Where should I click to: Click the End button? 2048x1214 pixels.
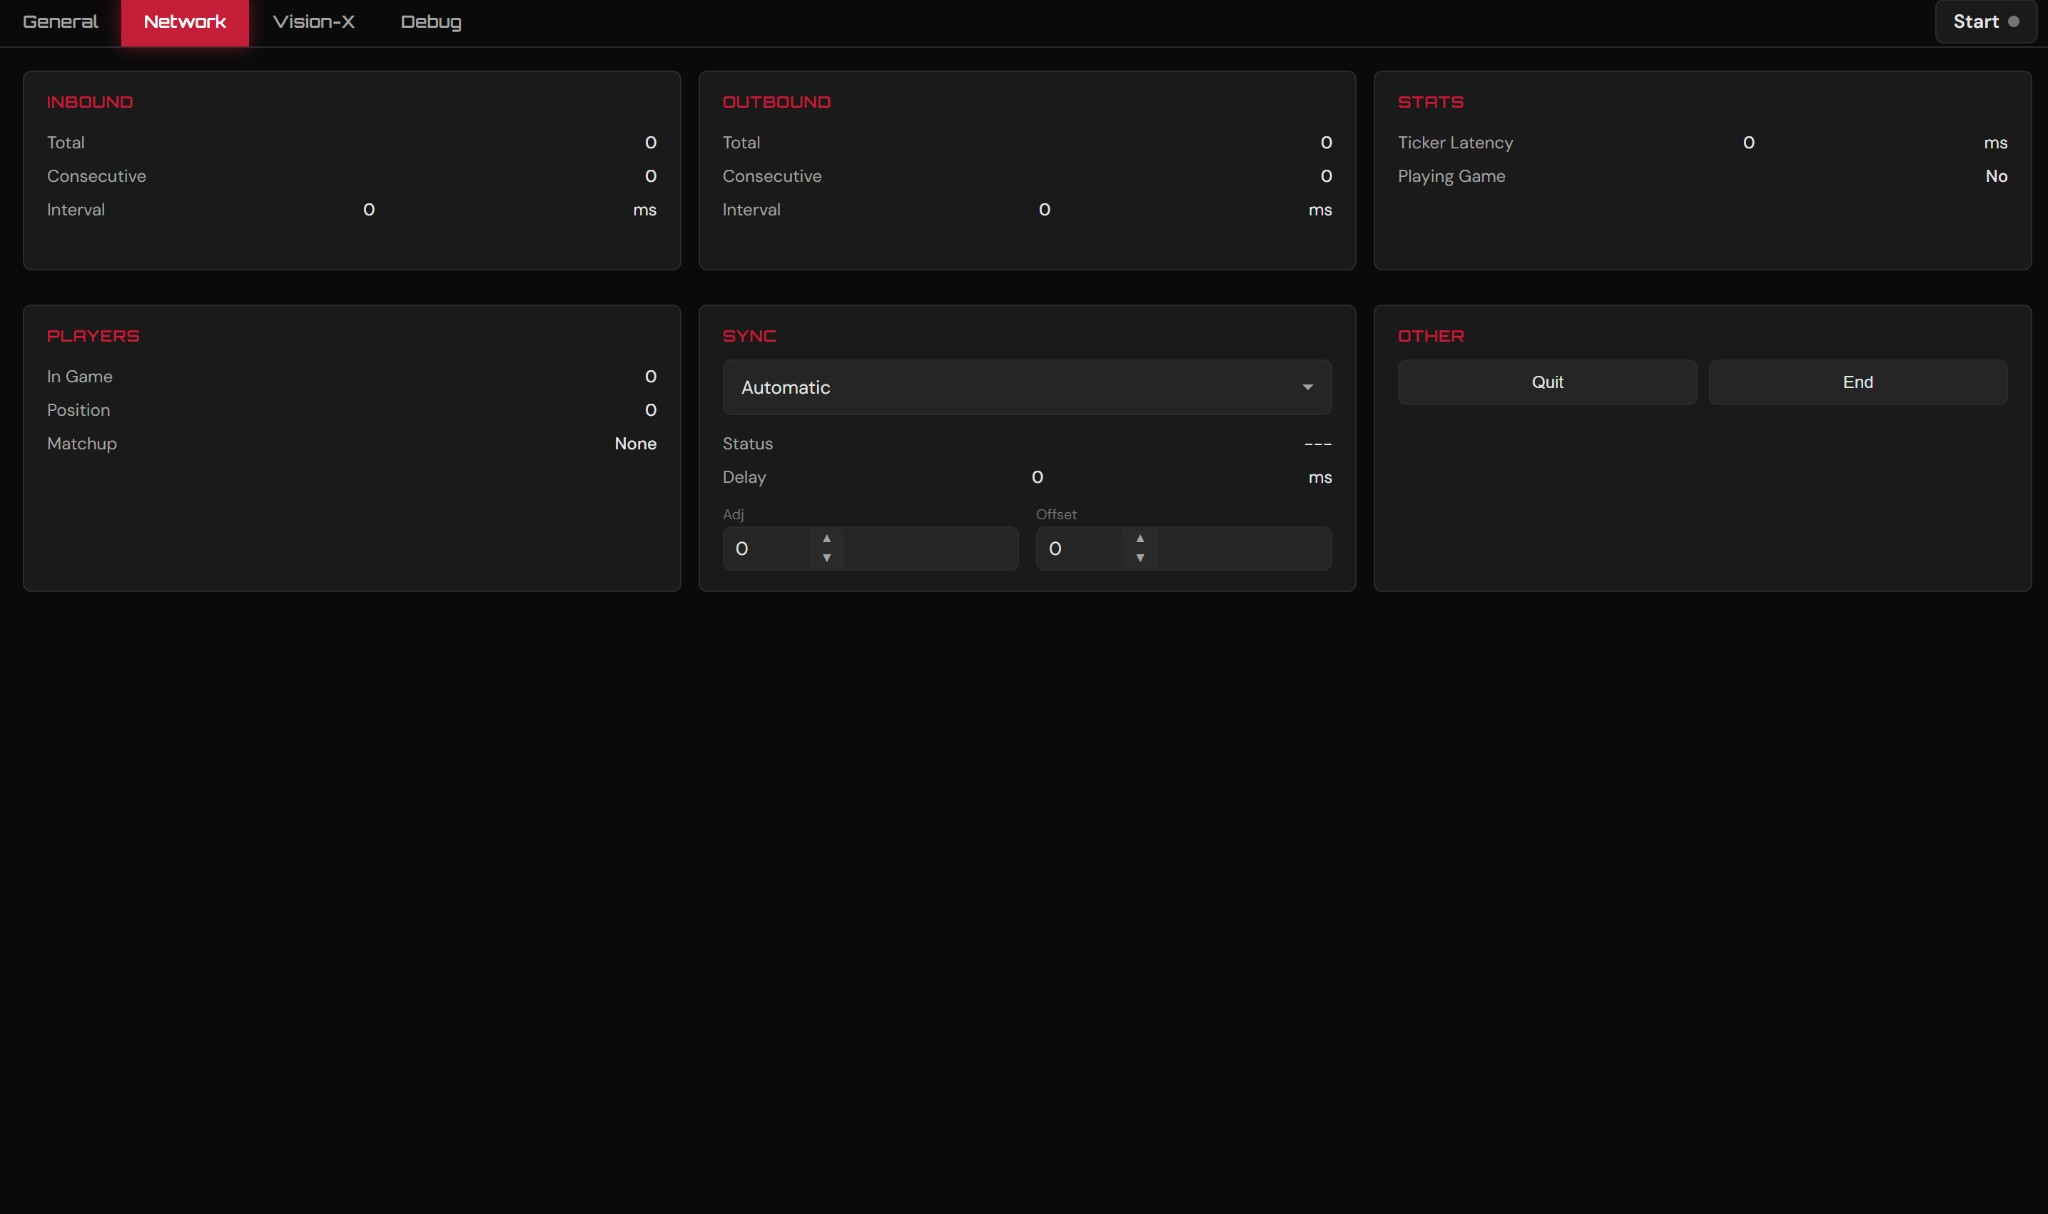pos(1857,382)
